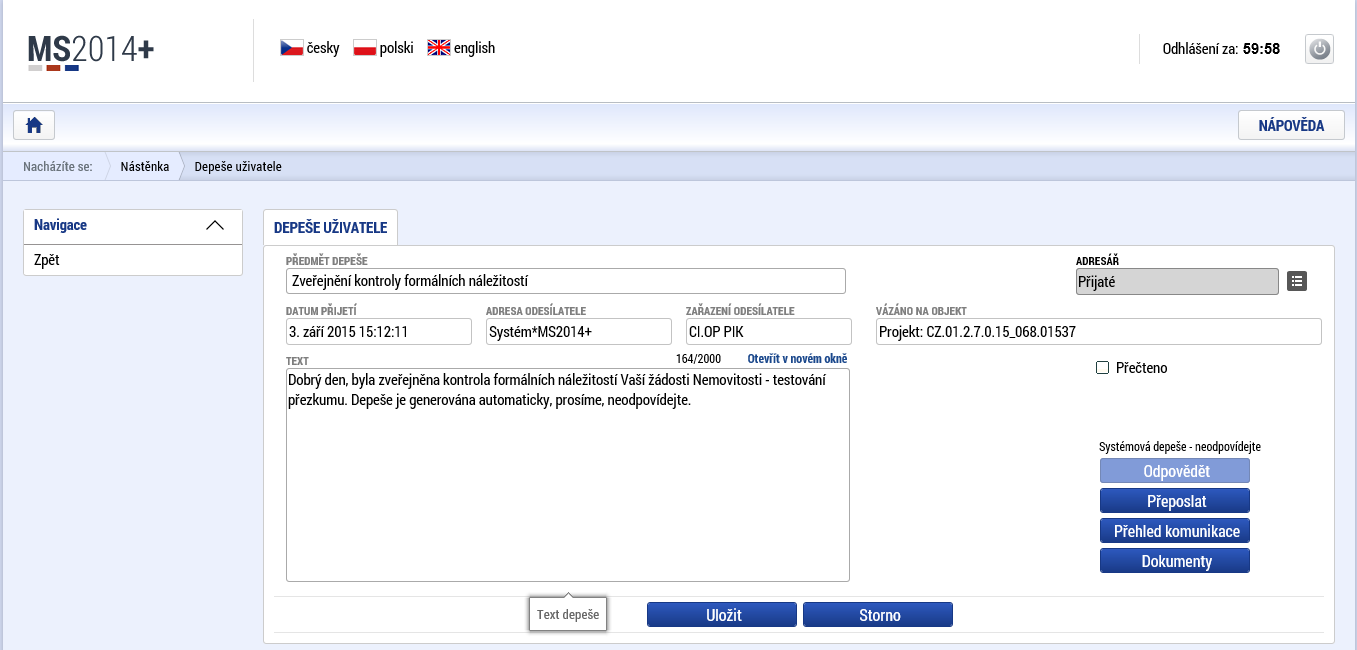Click the Navigace header
Image resolution: width=1357 pixels, height=650 pixels.
click(x=132, y=226)
